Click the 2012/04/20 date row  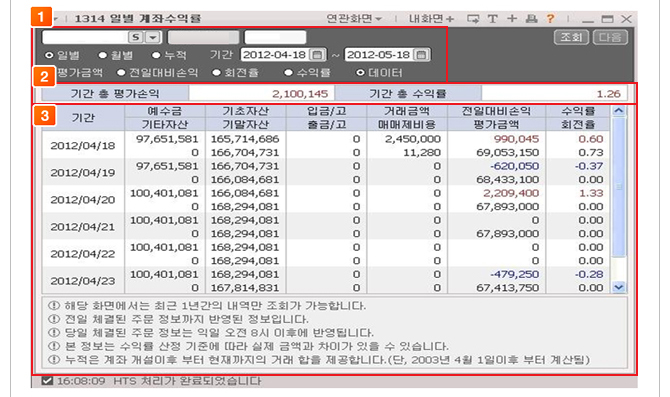click(x=83, y=200)
